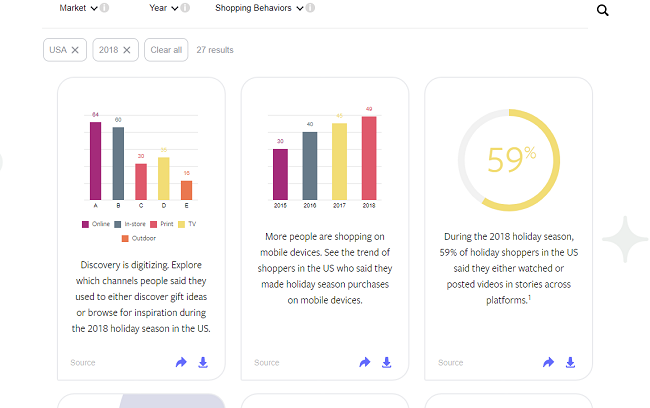Click the 2015 bar in trend chart

tap(280, 175)
